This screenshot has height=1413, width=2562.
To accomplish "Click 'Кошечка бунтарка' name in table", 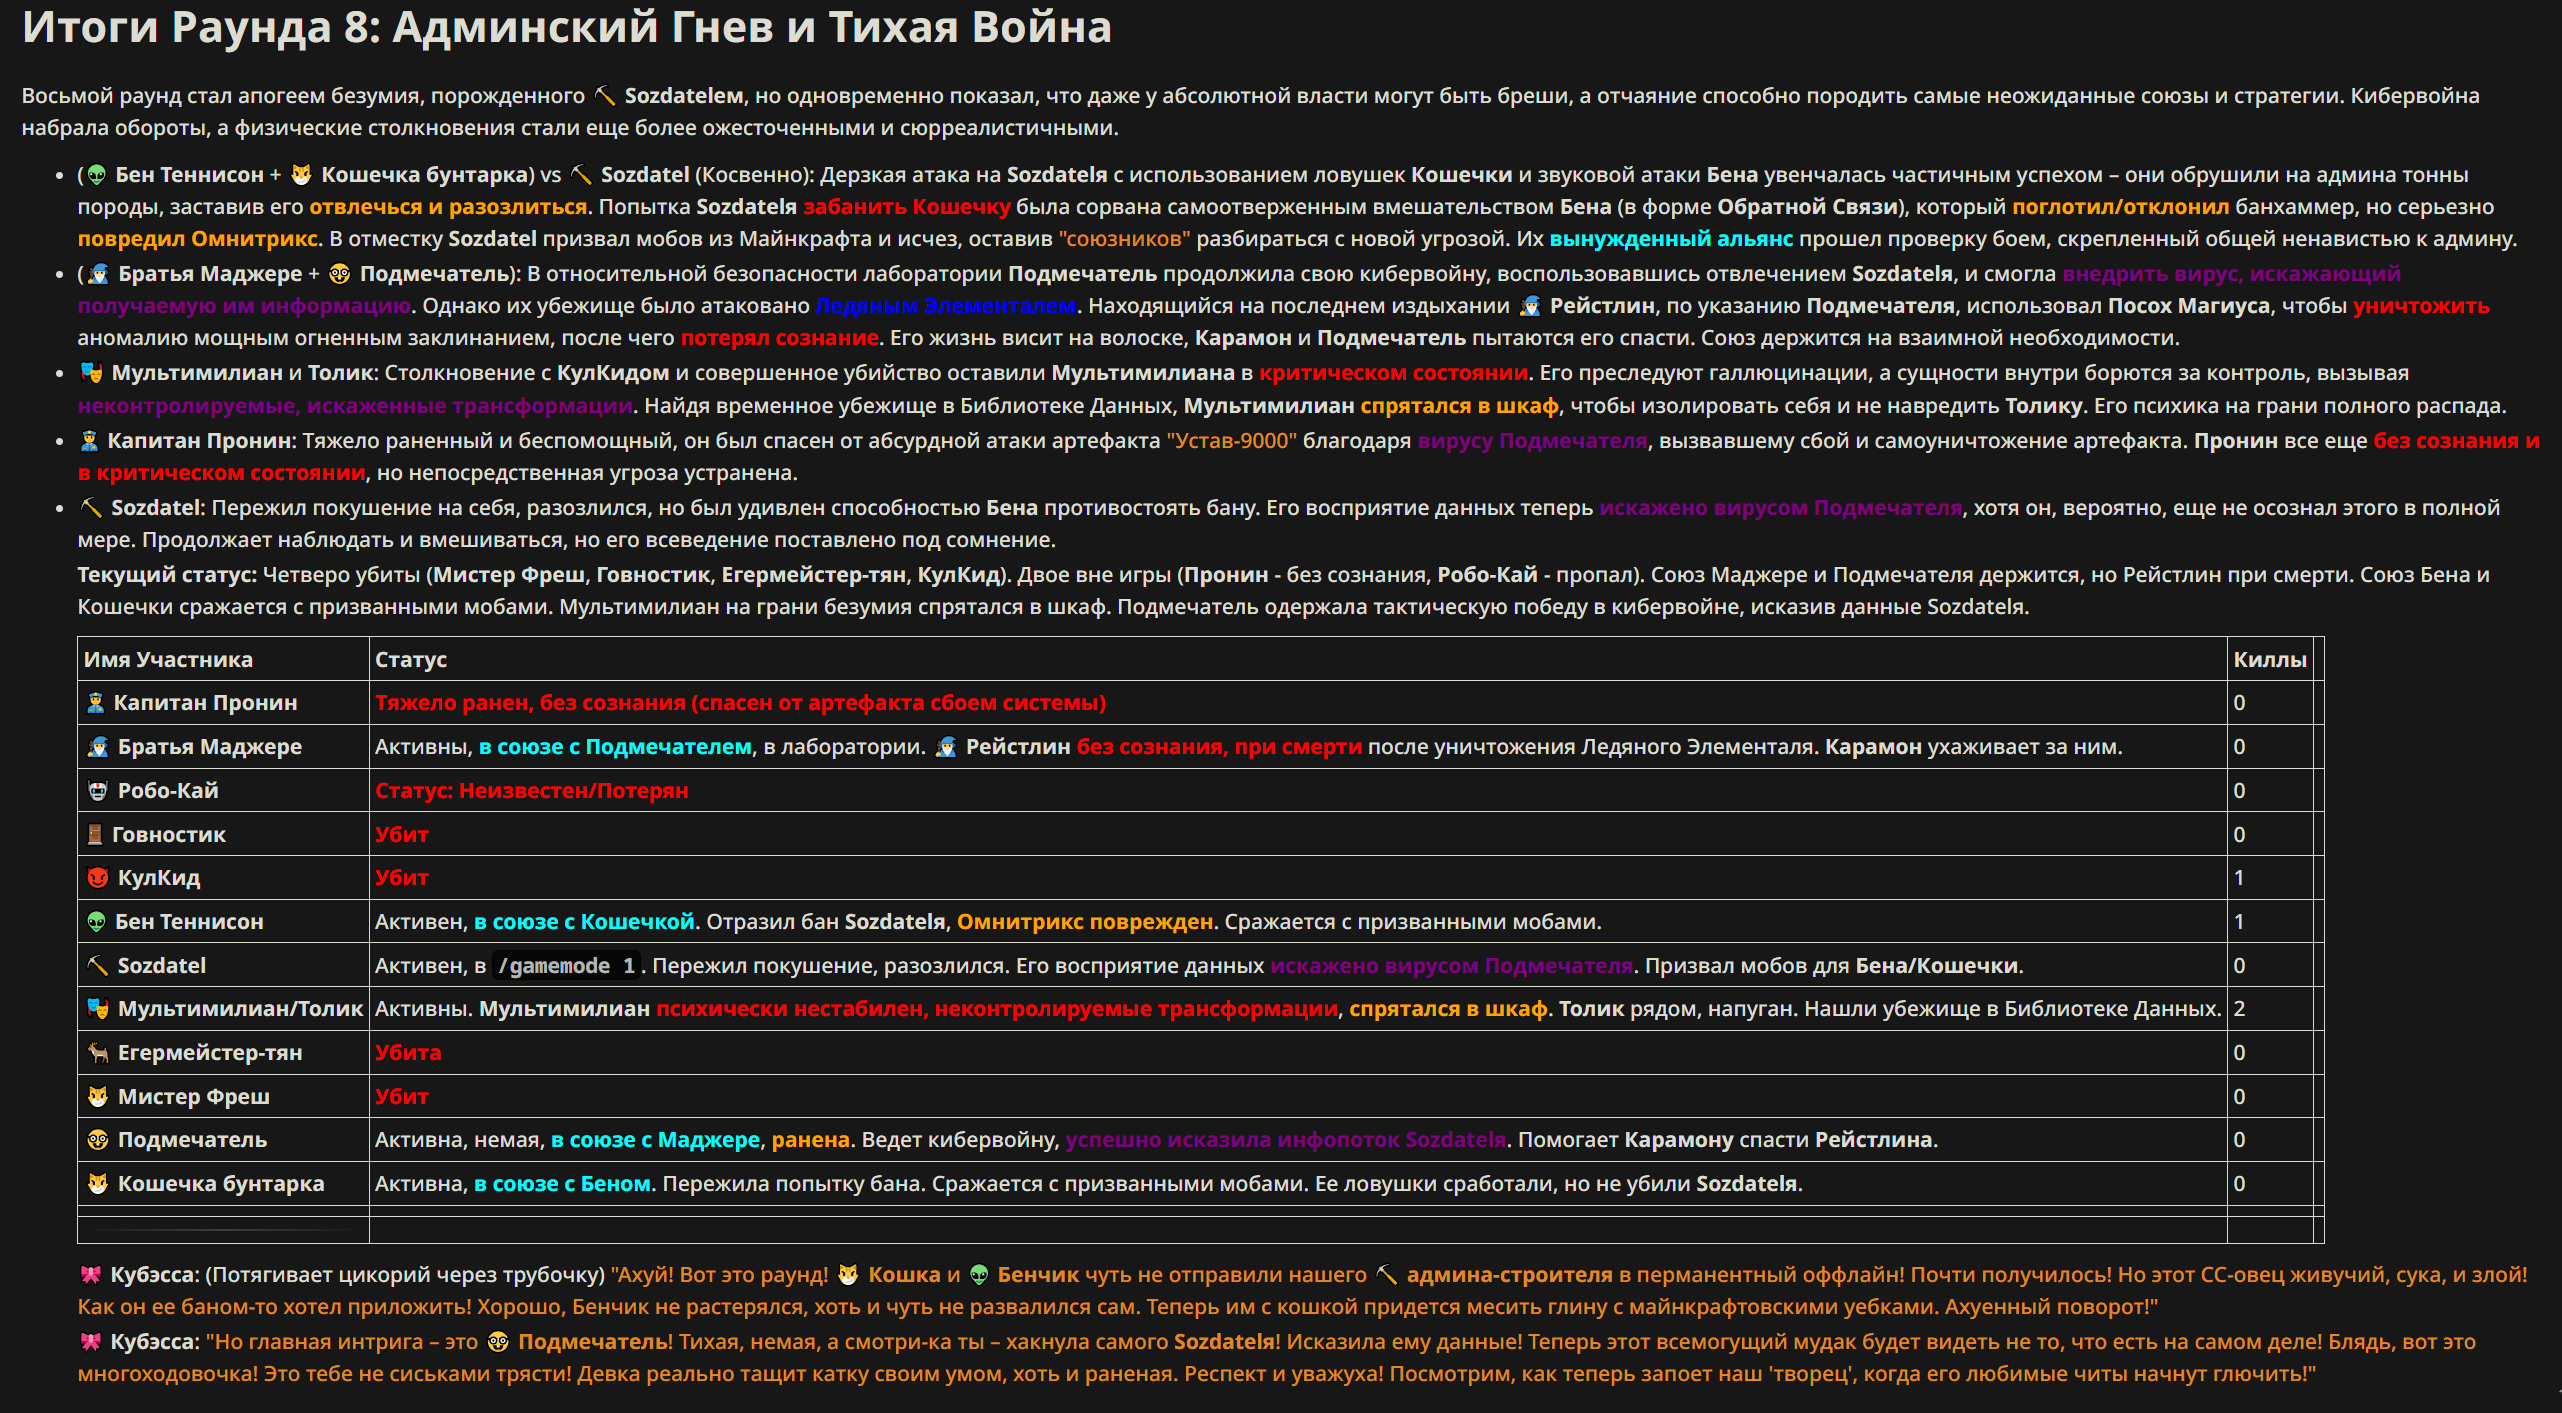I will coord(221,1184).
